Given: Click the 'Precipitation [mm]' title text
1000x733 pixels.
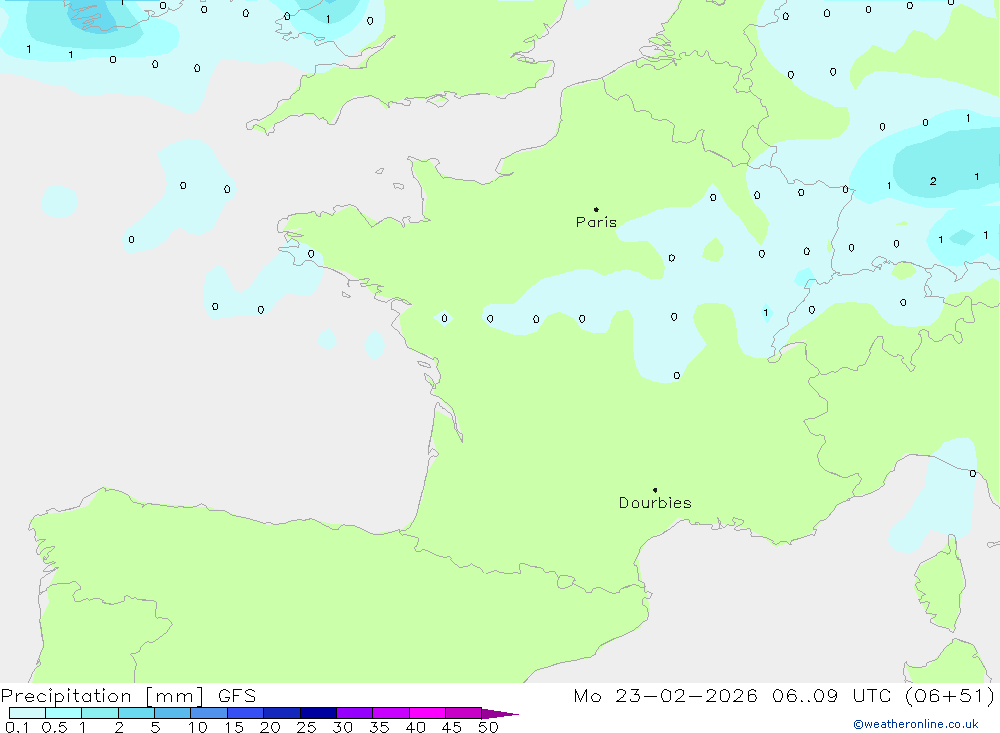Looking at the screenshot, I should 102,696.
